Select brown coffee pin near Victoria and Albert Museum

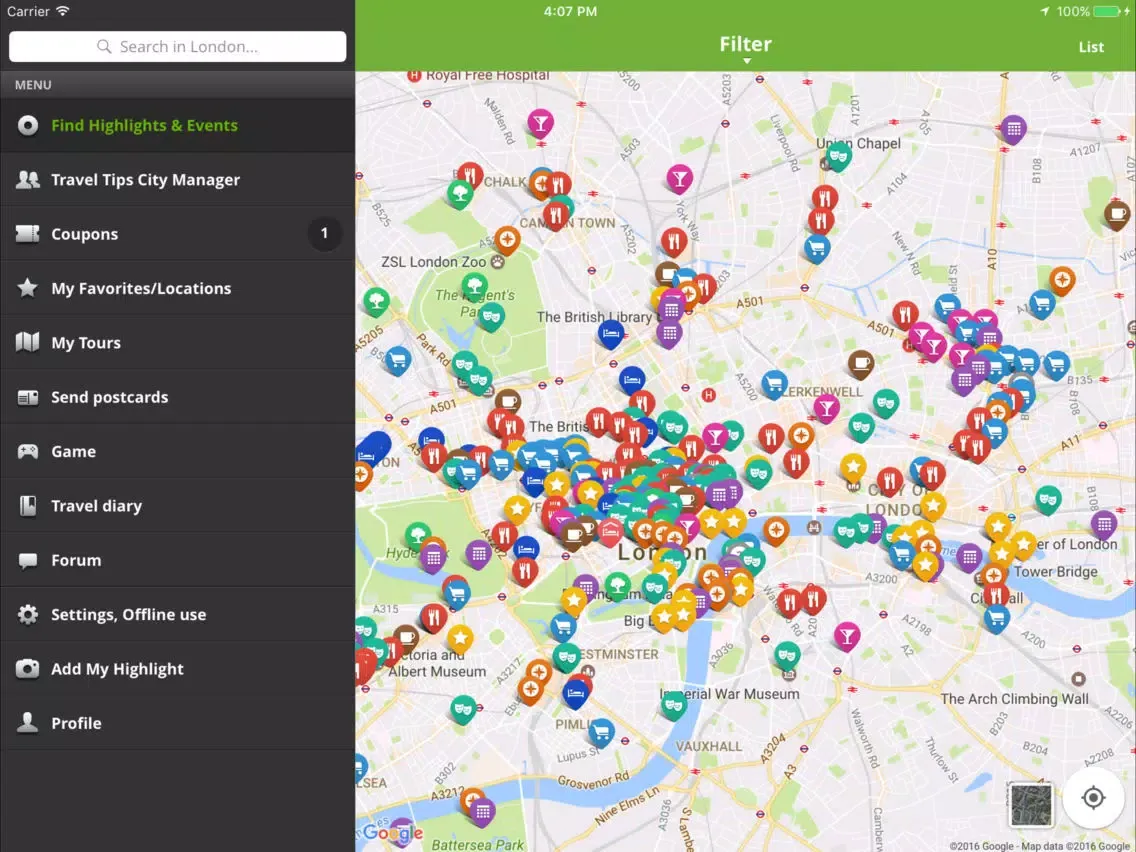tap(406, 638)
